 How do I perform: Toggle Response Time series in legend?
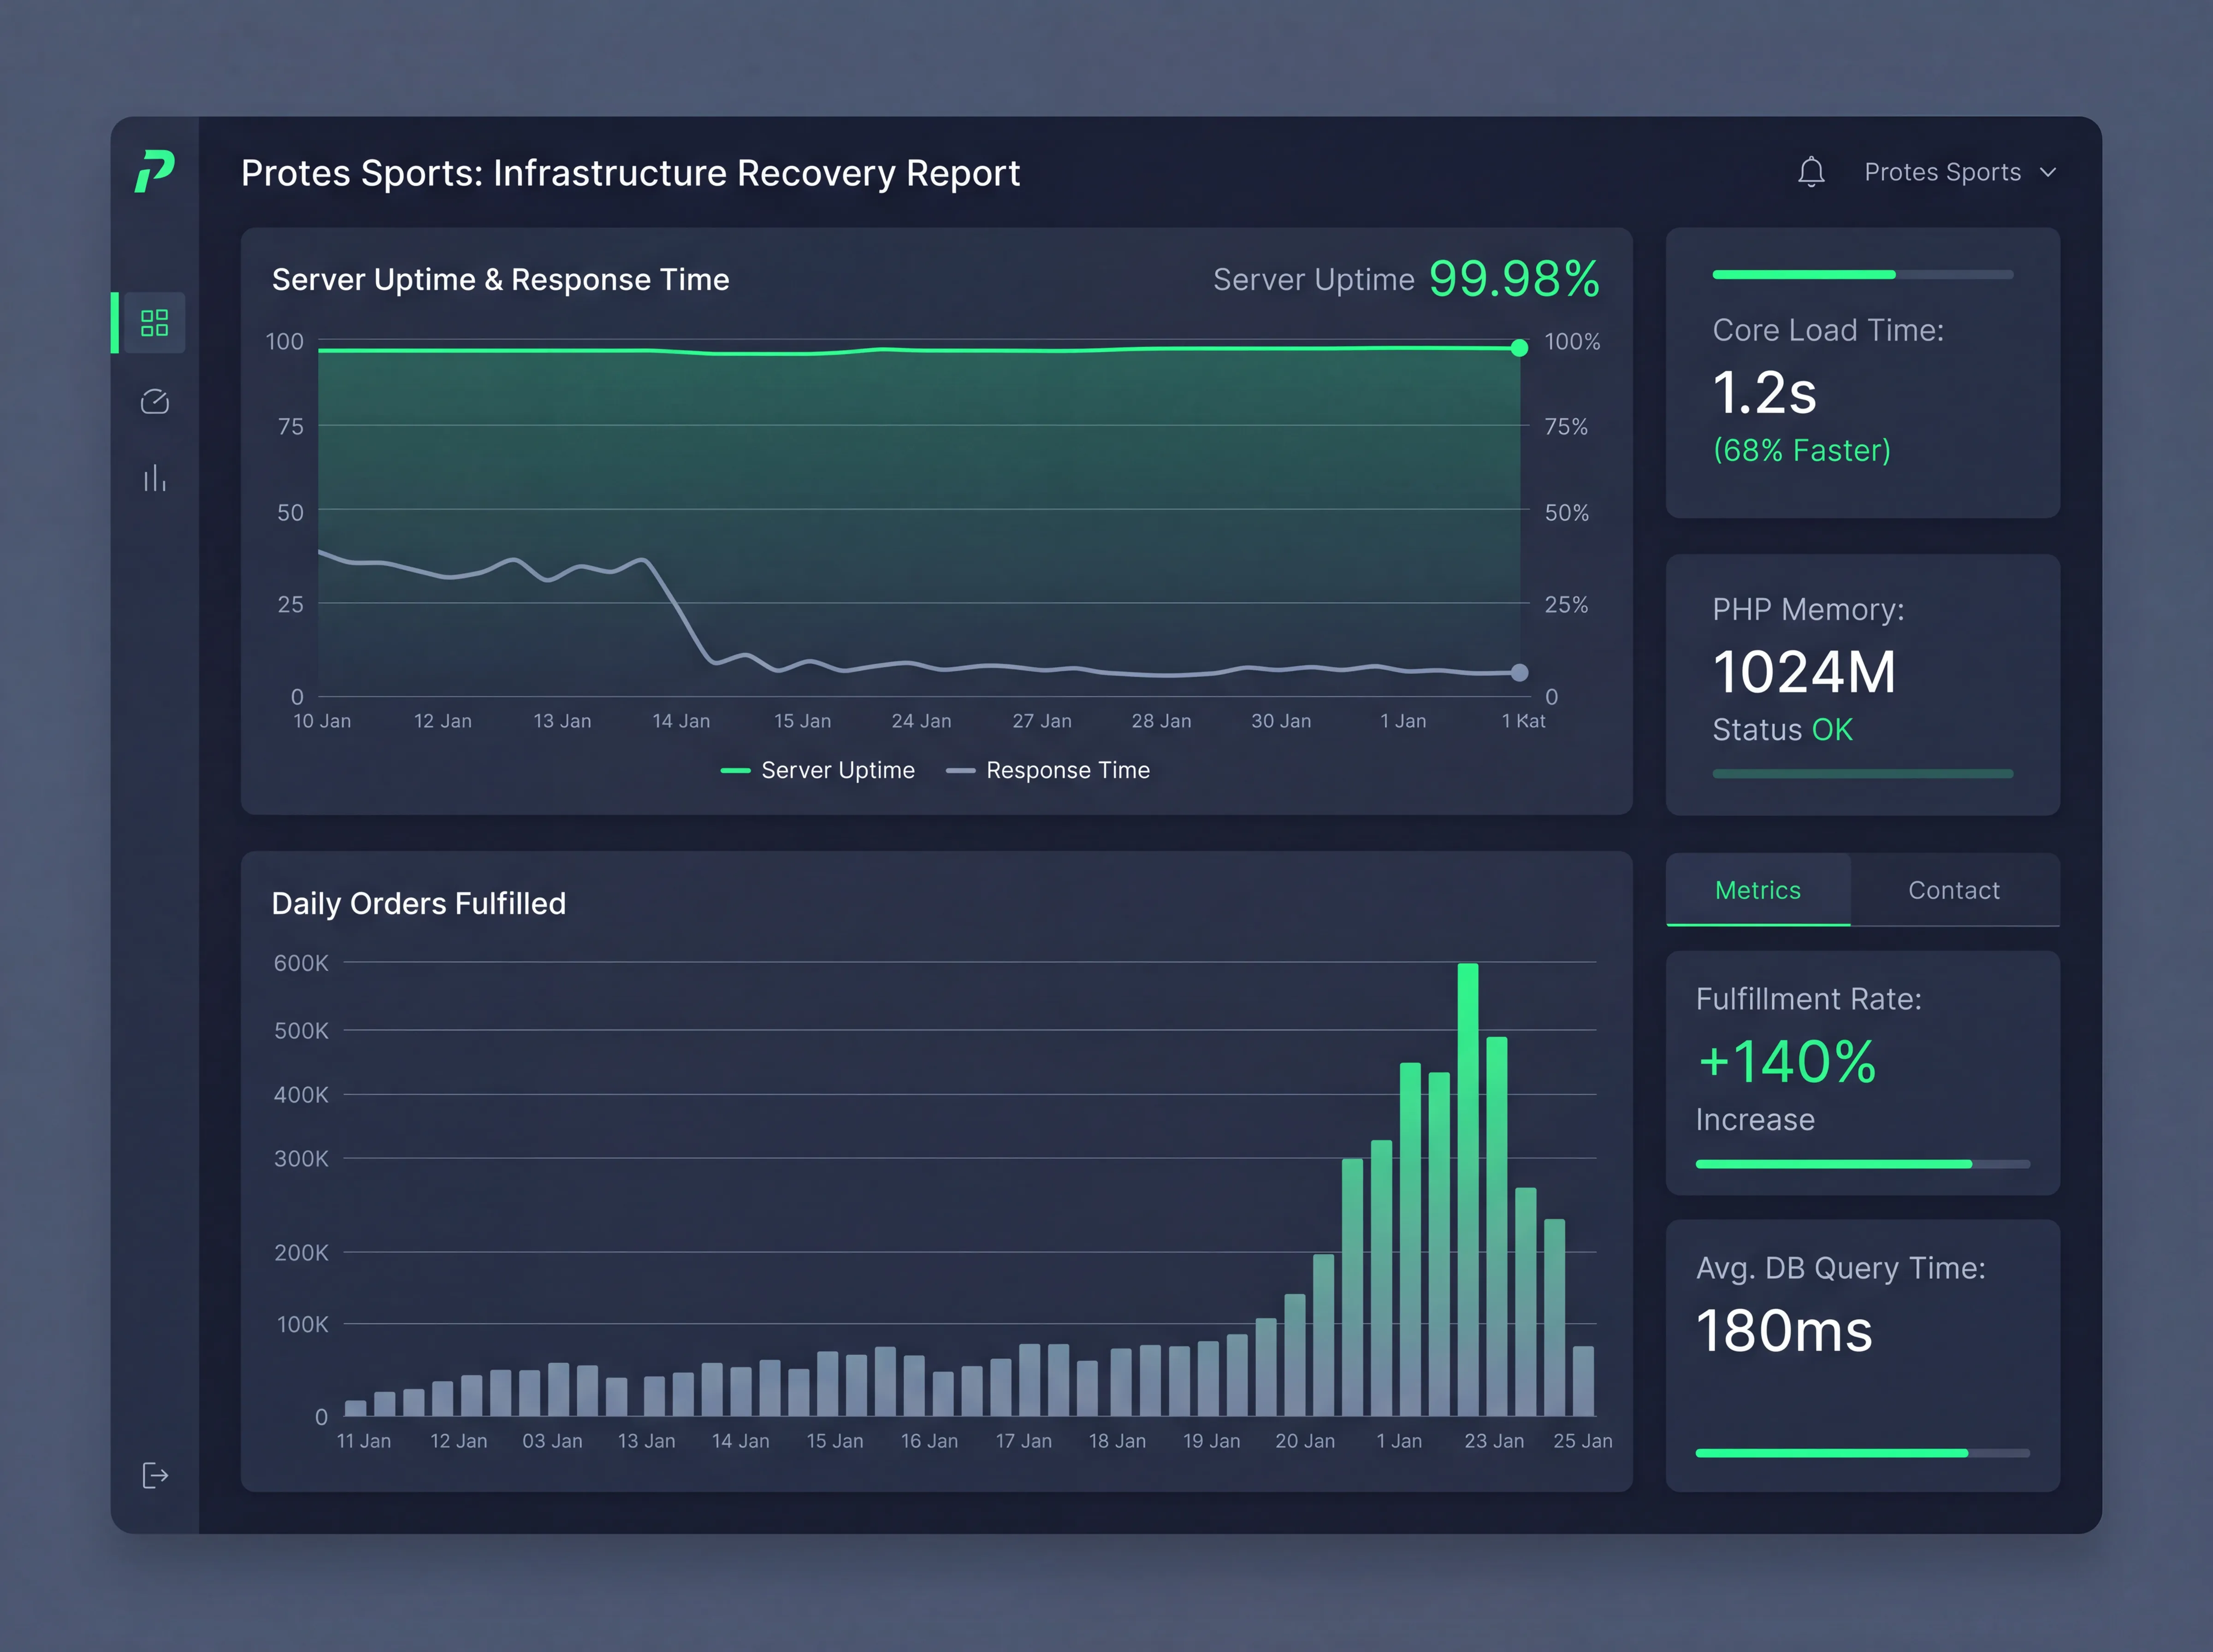click(1048, 770)
